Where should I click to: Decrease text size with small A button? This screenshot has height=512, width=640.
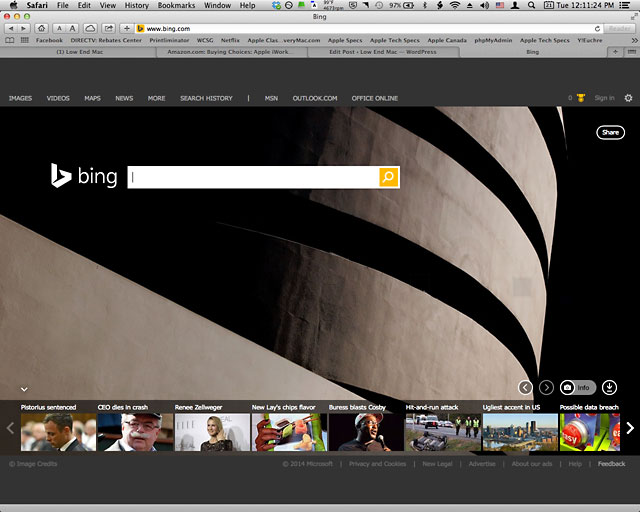pos(59,29)
